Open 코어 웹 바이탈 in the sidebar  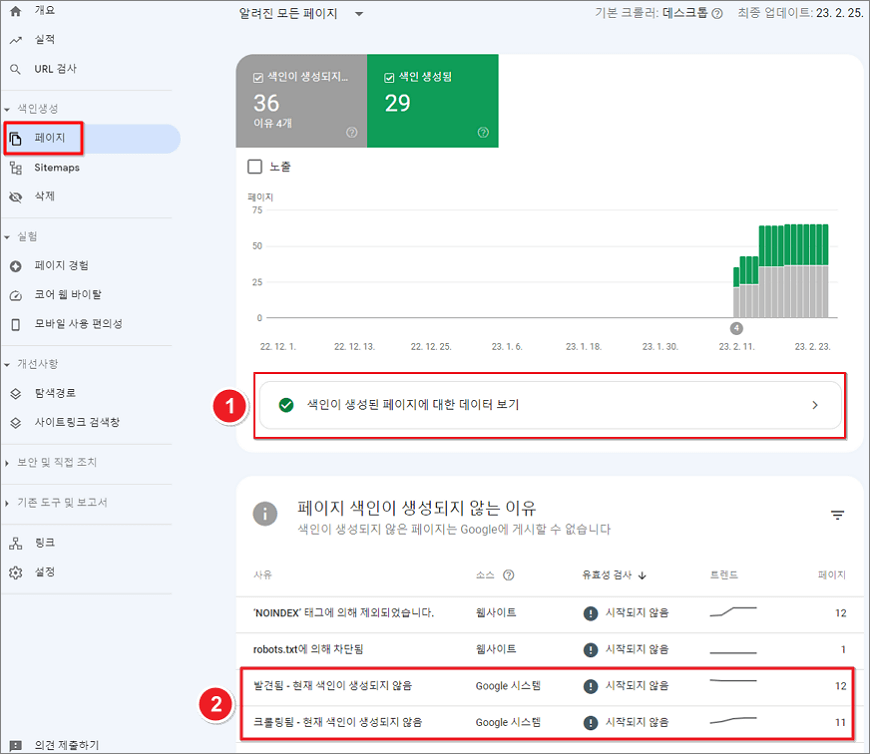(x=68, y=295)
